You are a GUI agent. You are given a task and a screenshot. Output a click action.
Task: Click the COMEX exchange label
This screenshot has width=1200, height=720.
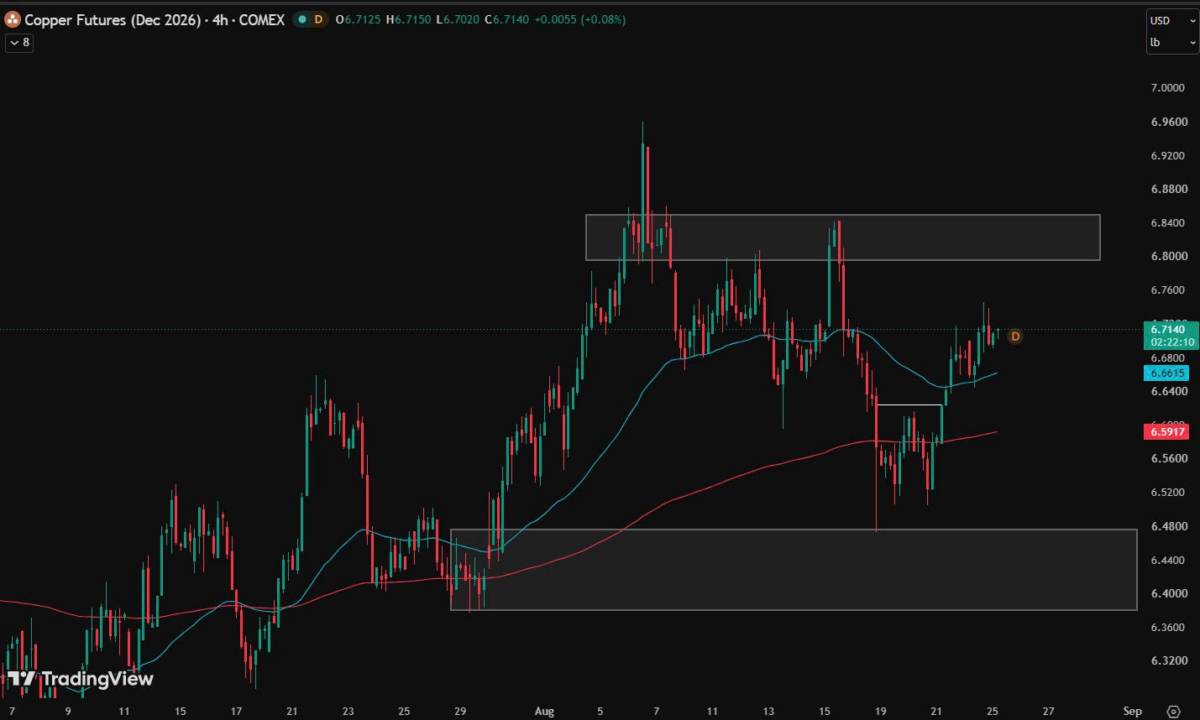(263, 19)
